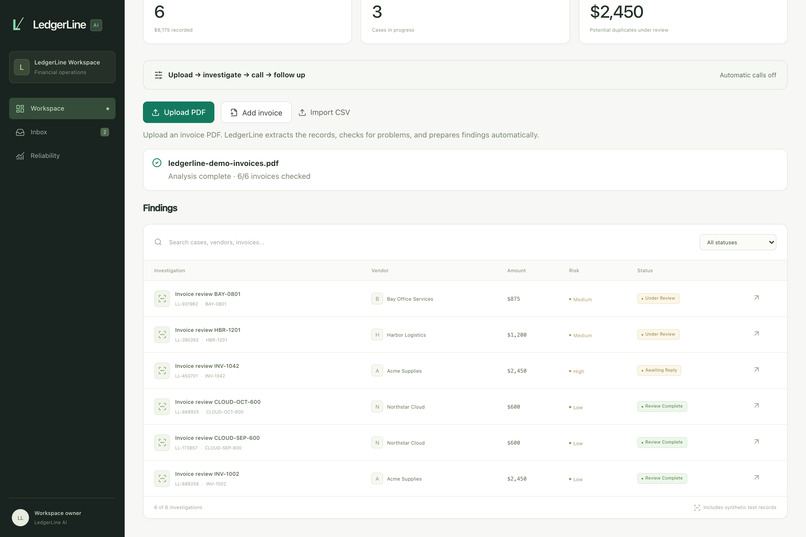
Task: Open Invoice review HBR-1201
Action: (207, 330)
